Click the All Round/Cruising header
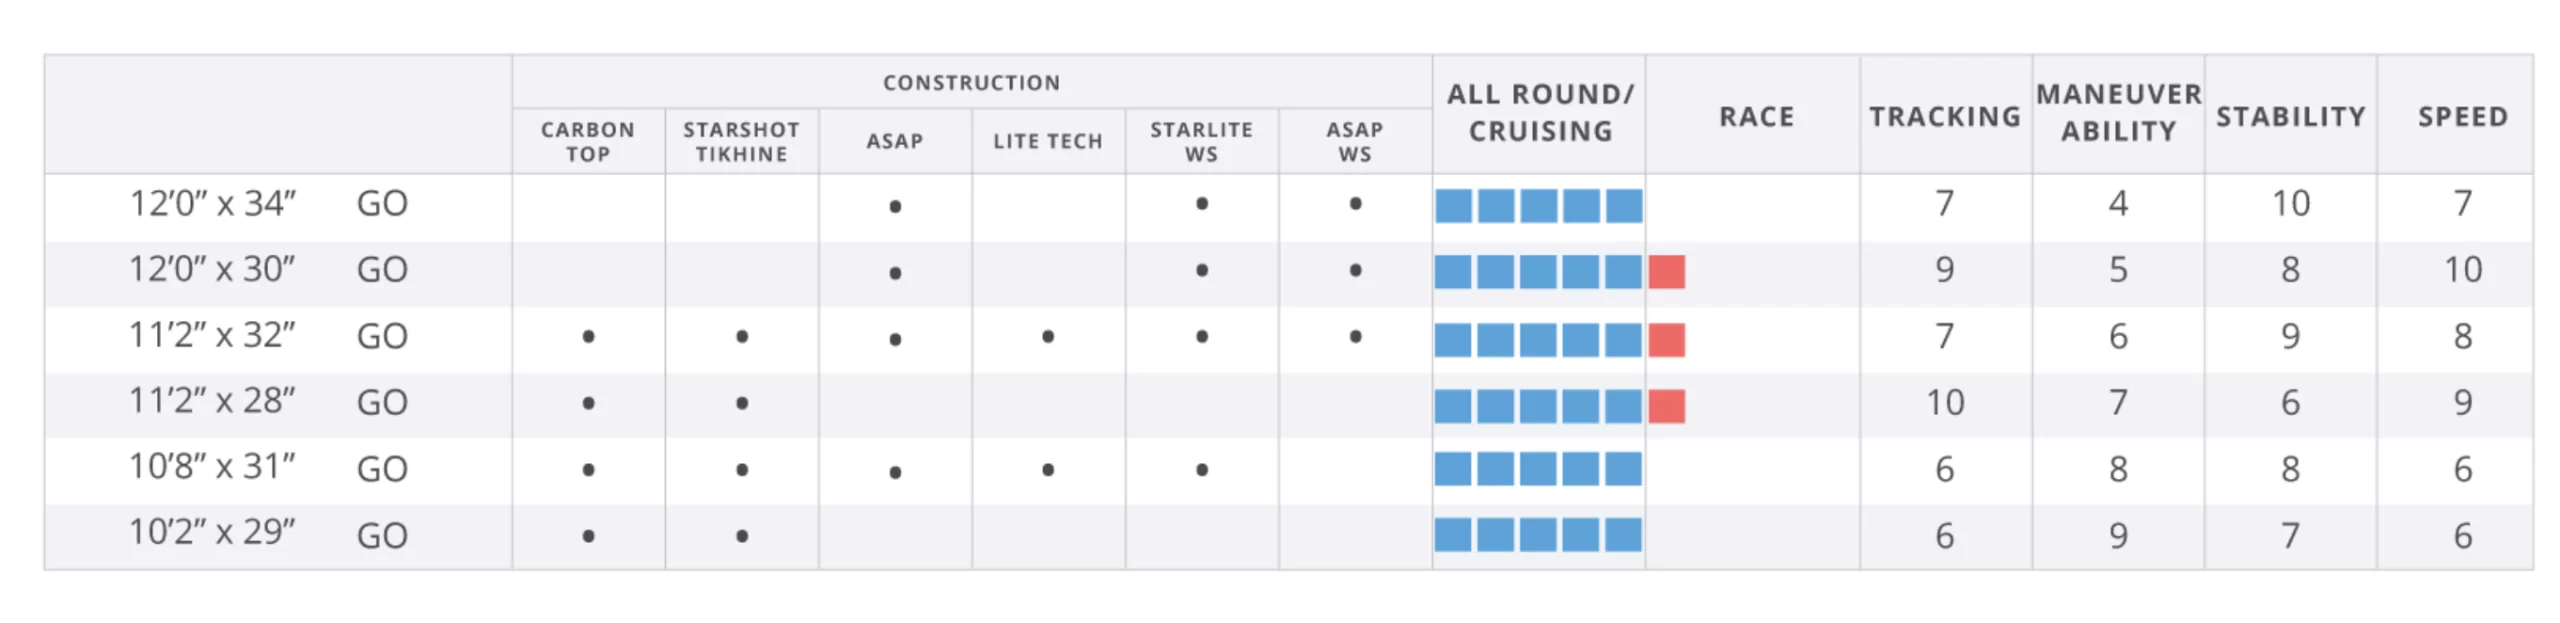This screenshot has width=2560, height=623. (x=1540, y=113)
